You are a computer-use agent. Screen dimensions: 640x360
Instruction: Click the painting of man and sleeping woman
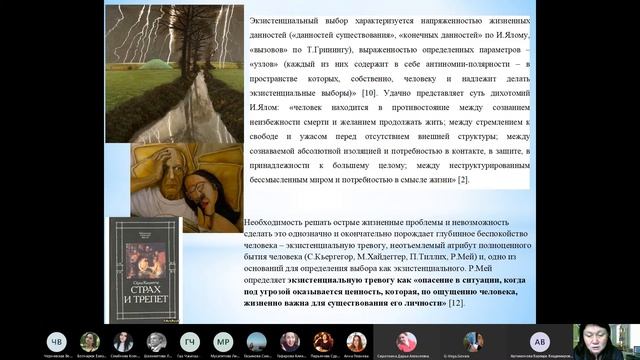click(187, 188)
